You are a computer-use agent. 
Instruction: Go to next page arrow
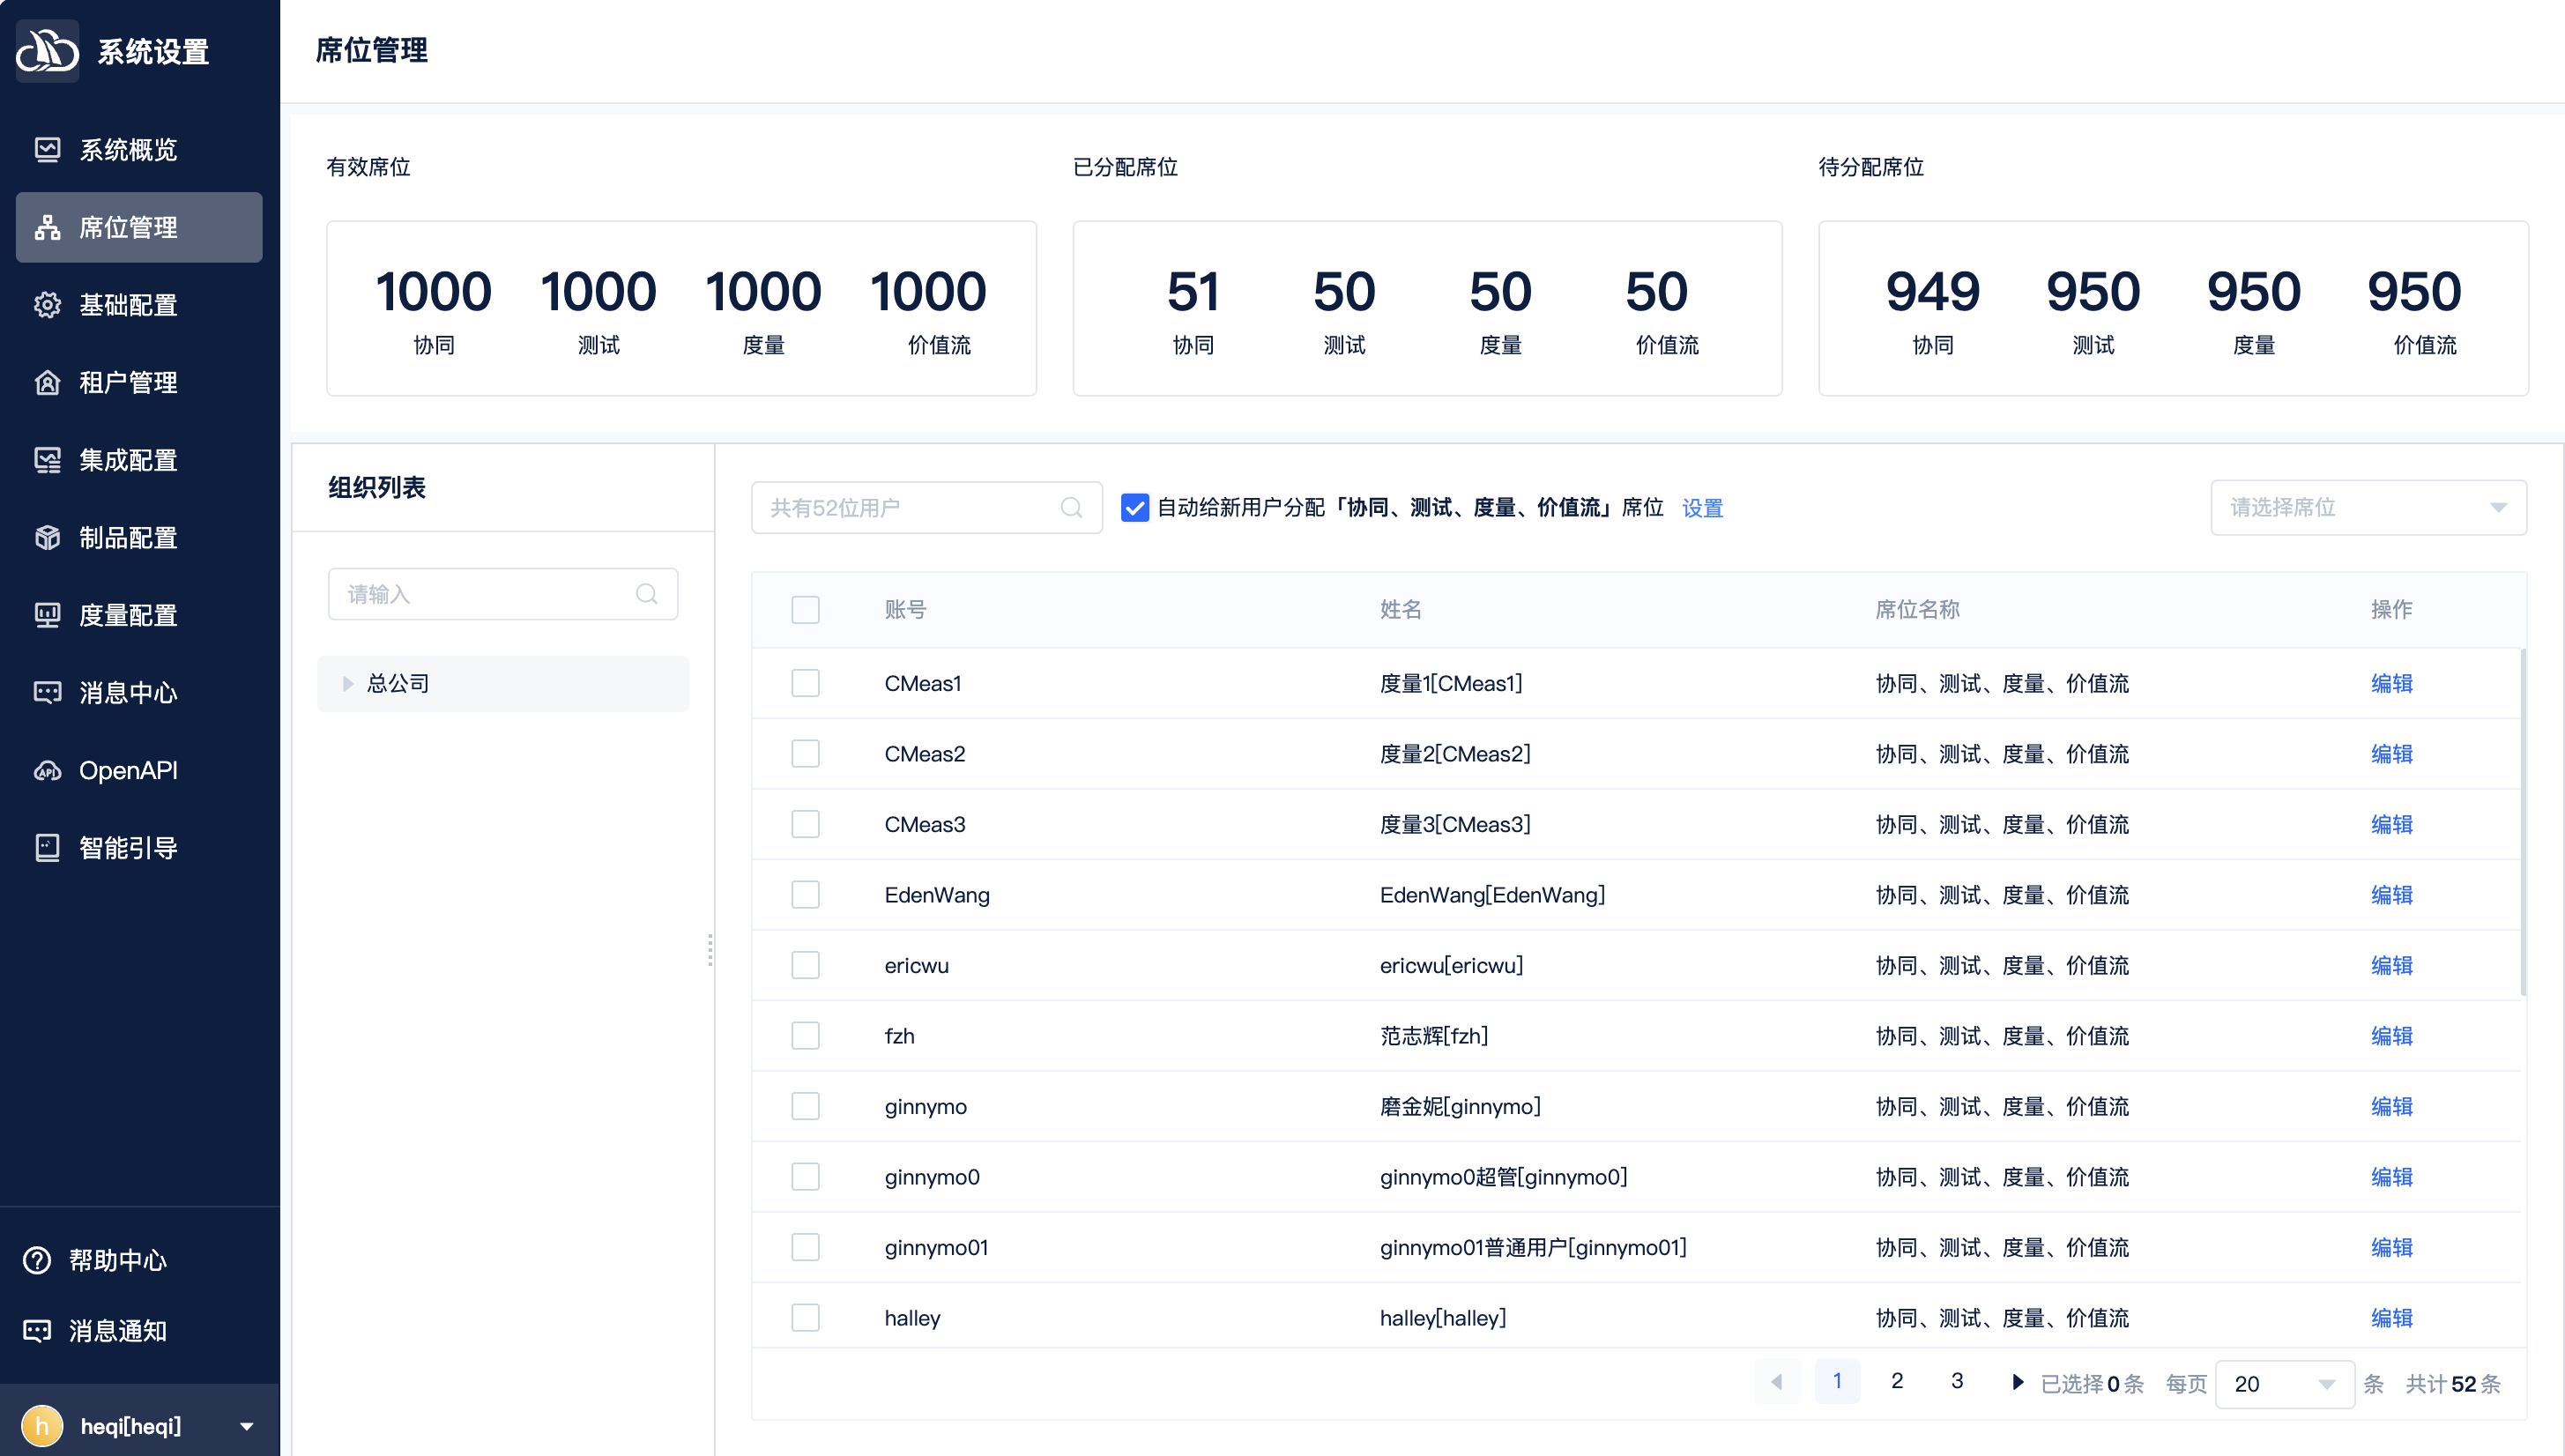pyautogui.click(x=2017, y=1382)
